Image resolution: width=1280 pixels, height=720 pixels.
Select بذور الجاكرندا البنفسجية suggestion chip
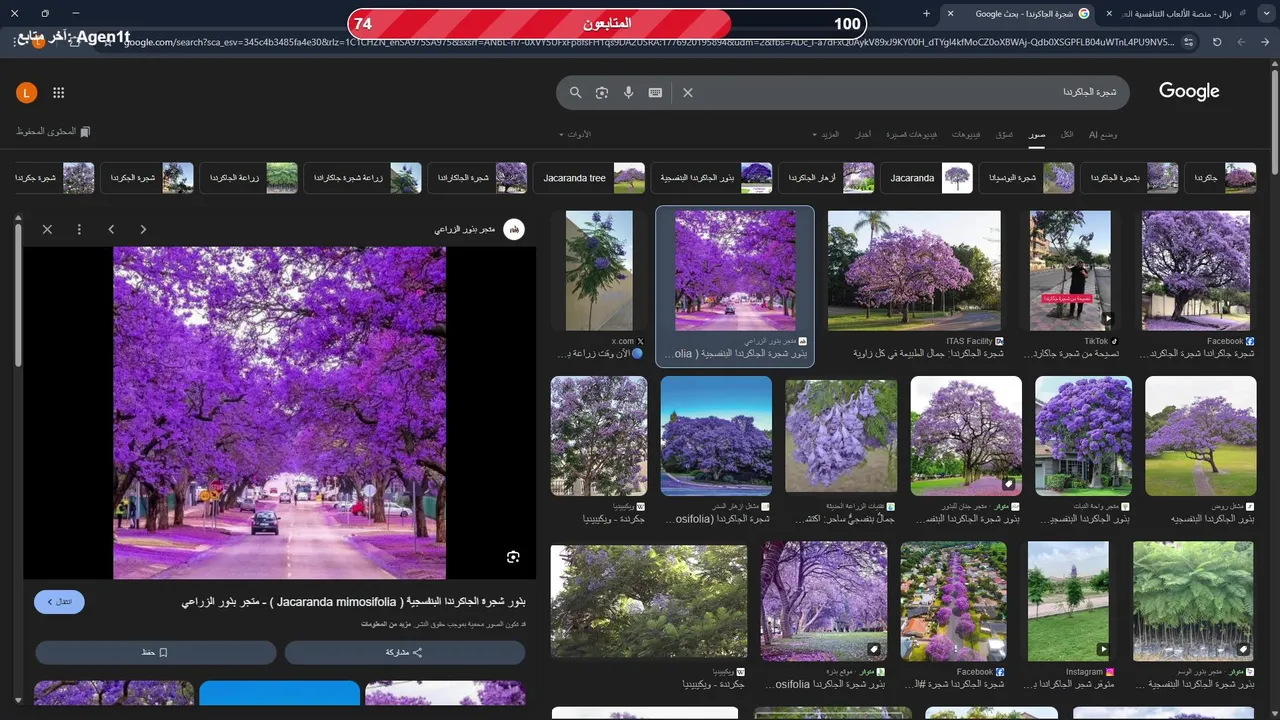pyautogui.click(x=713, y=178)
